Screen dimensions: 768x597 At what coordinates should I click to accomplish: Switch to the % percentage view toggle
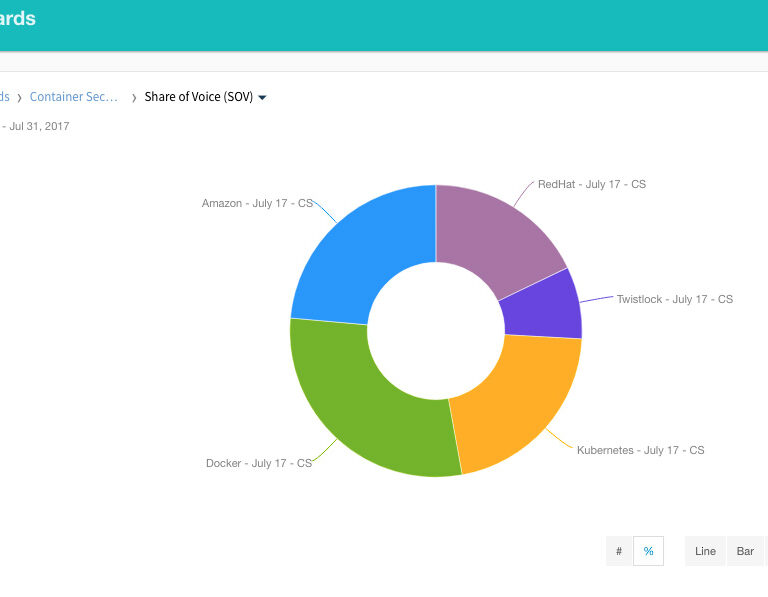648,551
